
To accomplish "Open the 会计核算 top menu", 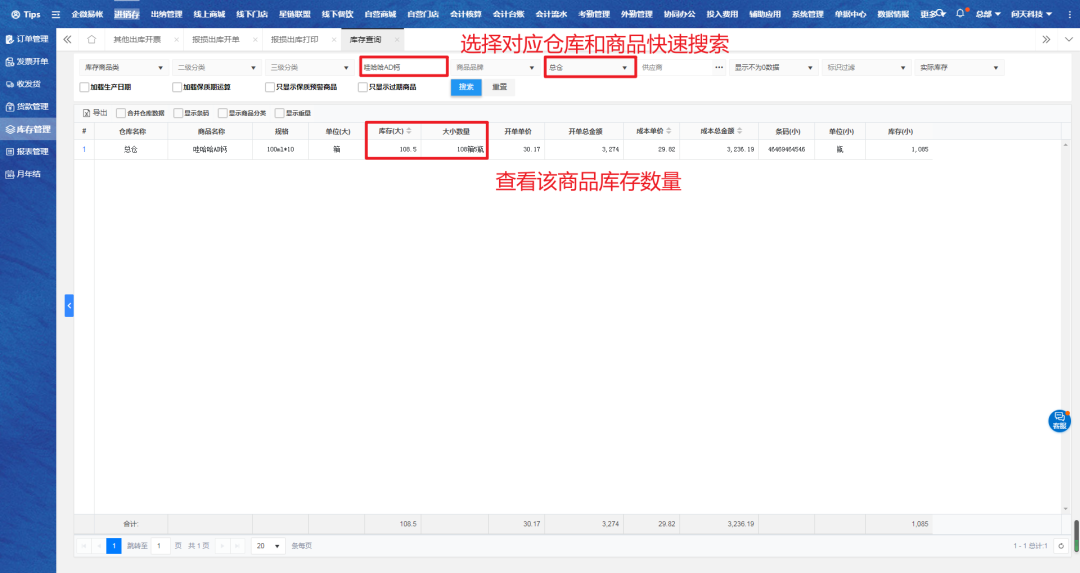I will [465, 14].
